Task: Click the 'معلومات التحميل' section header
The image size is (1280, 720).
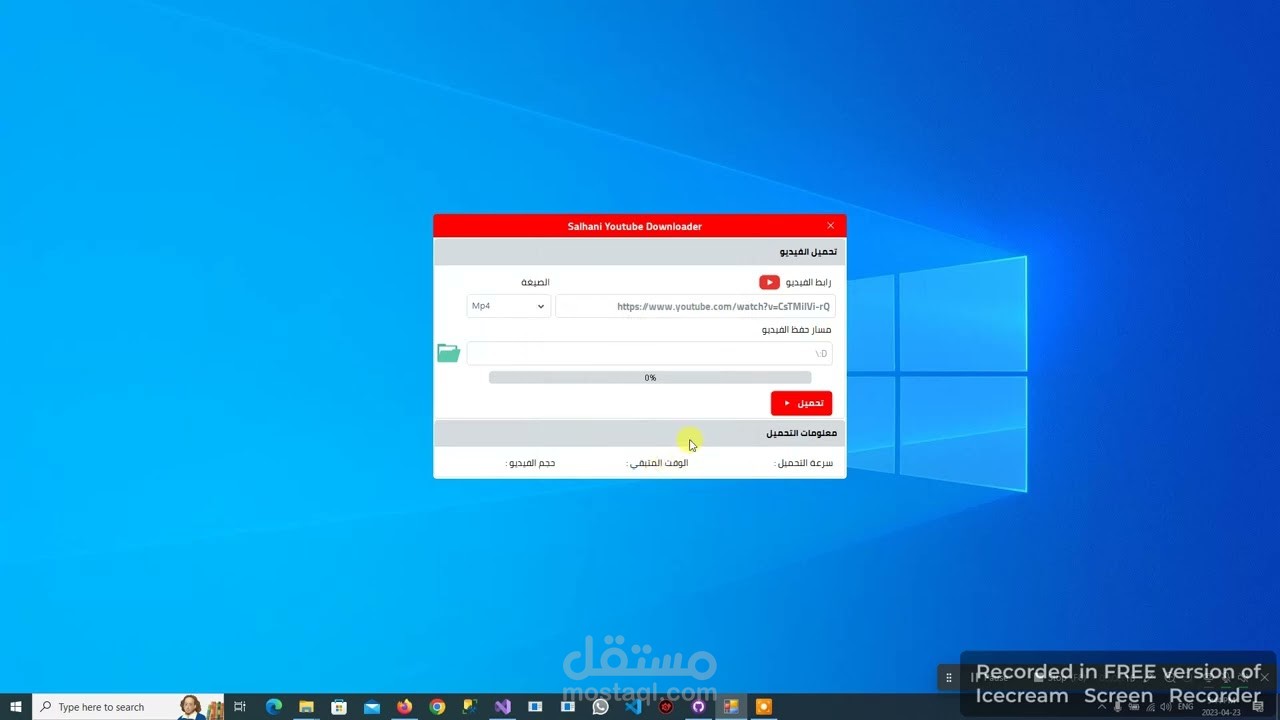Action: pos(801,433)
